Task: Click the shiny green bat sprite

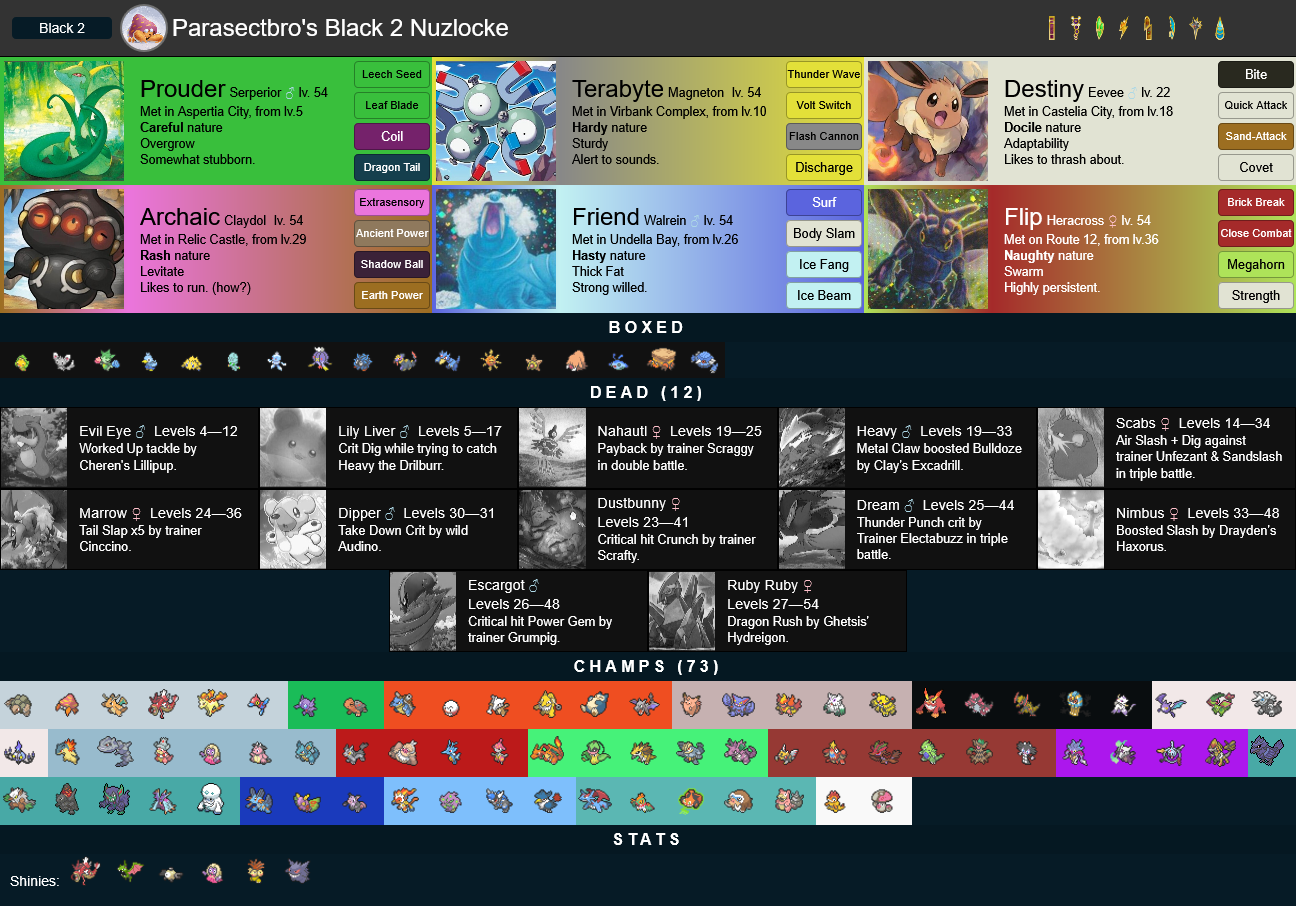Action: coord(130,872)
